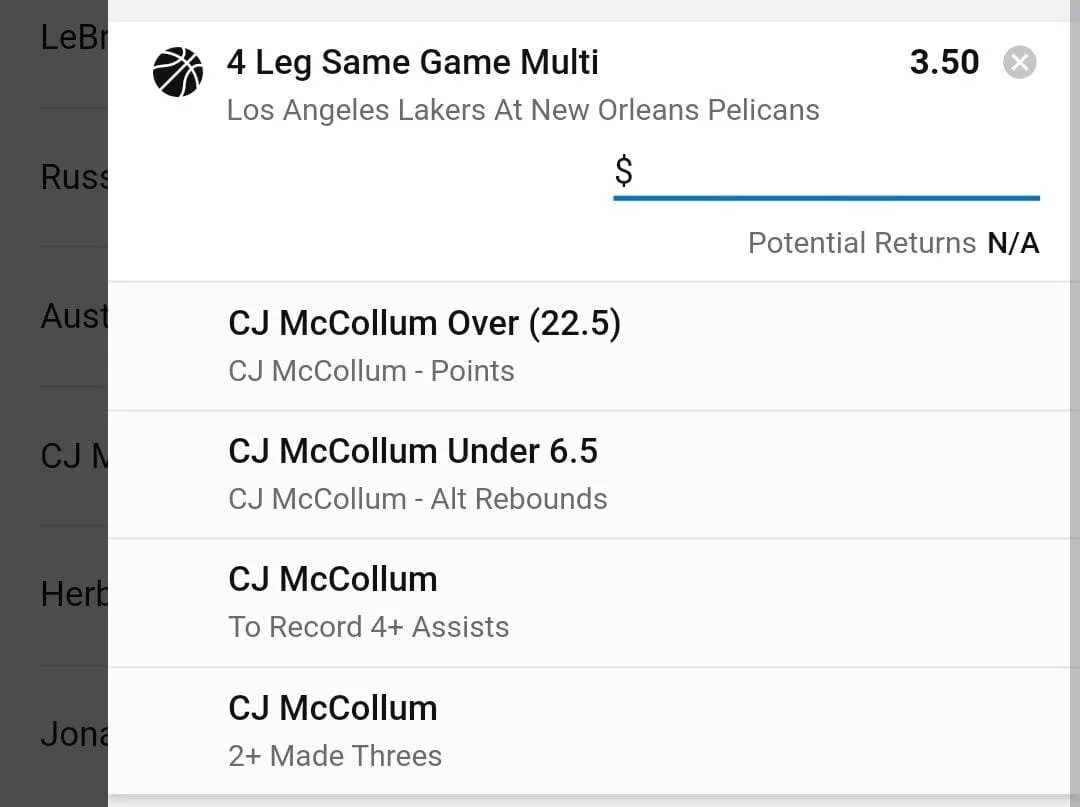
Task: Click the CJ McCollum - Points market text
Action: click(x=371, y=371)
